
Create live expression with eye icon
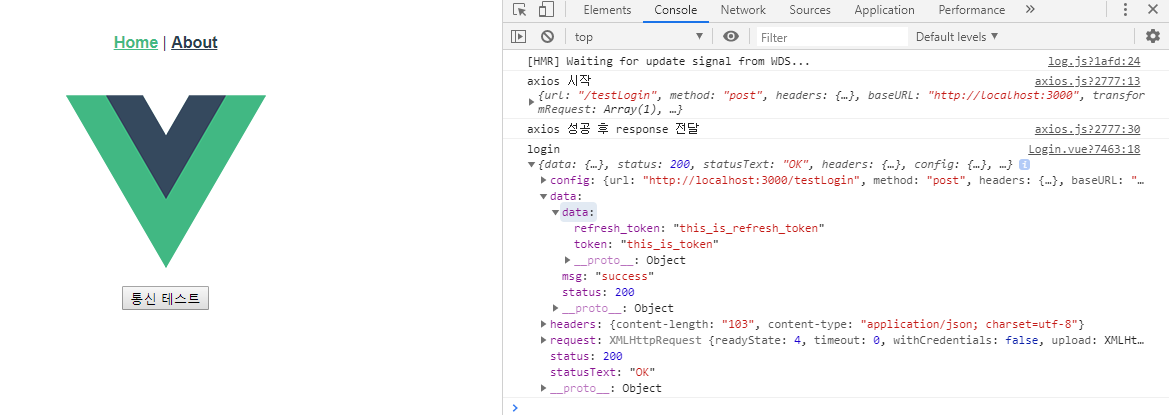click(731, 37)
